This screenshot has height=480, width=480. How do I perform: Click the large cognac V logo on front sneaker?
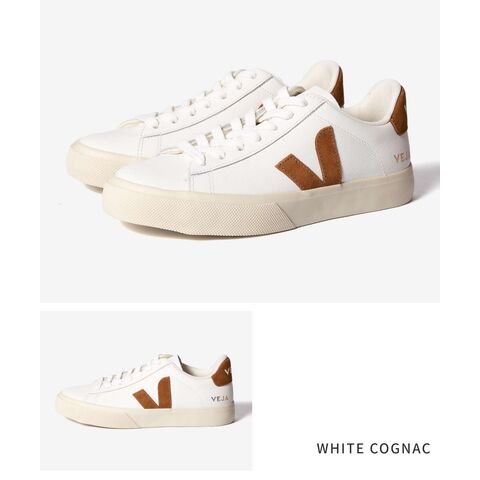[x=309, y=159]
